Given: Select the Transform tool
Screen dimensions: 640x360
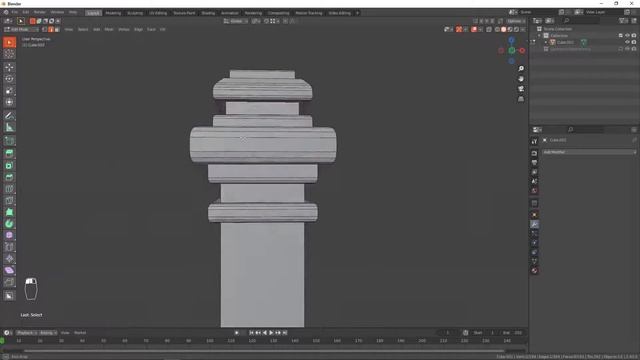Looking at the screenshot, I should point(9,102).
